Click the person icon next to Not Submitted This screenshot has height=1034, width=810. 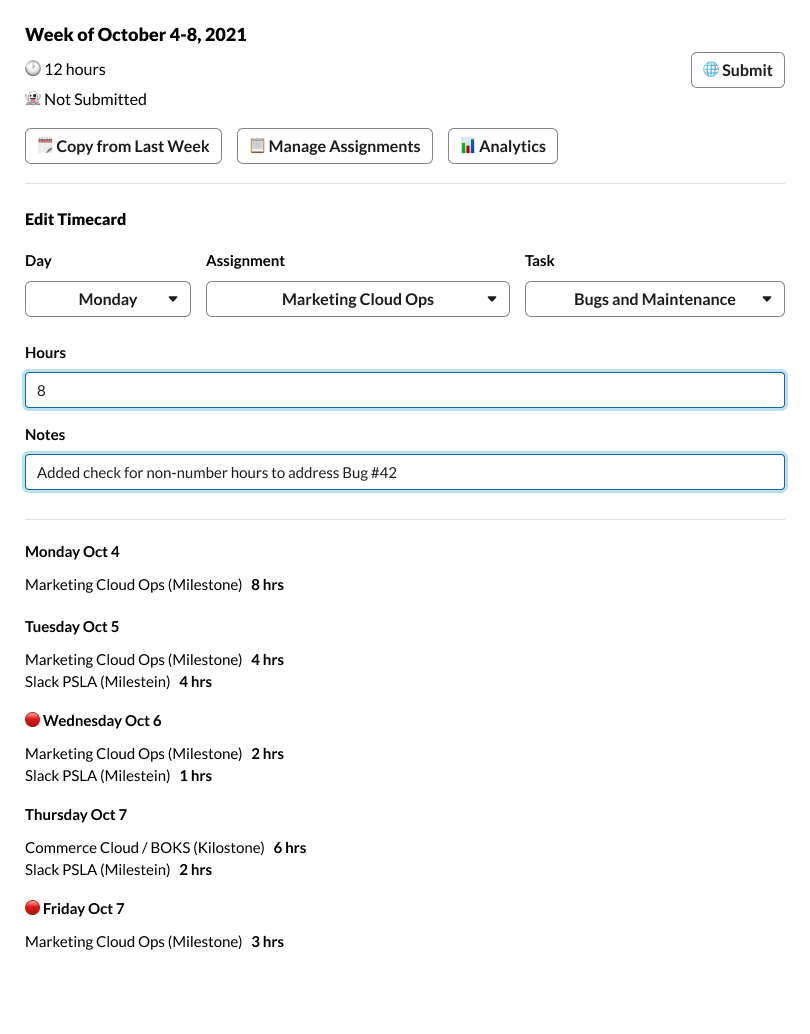click(32, 99)
